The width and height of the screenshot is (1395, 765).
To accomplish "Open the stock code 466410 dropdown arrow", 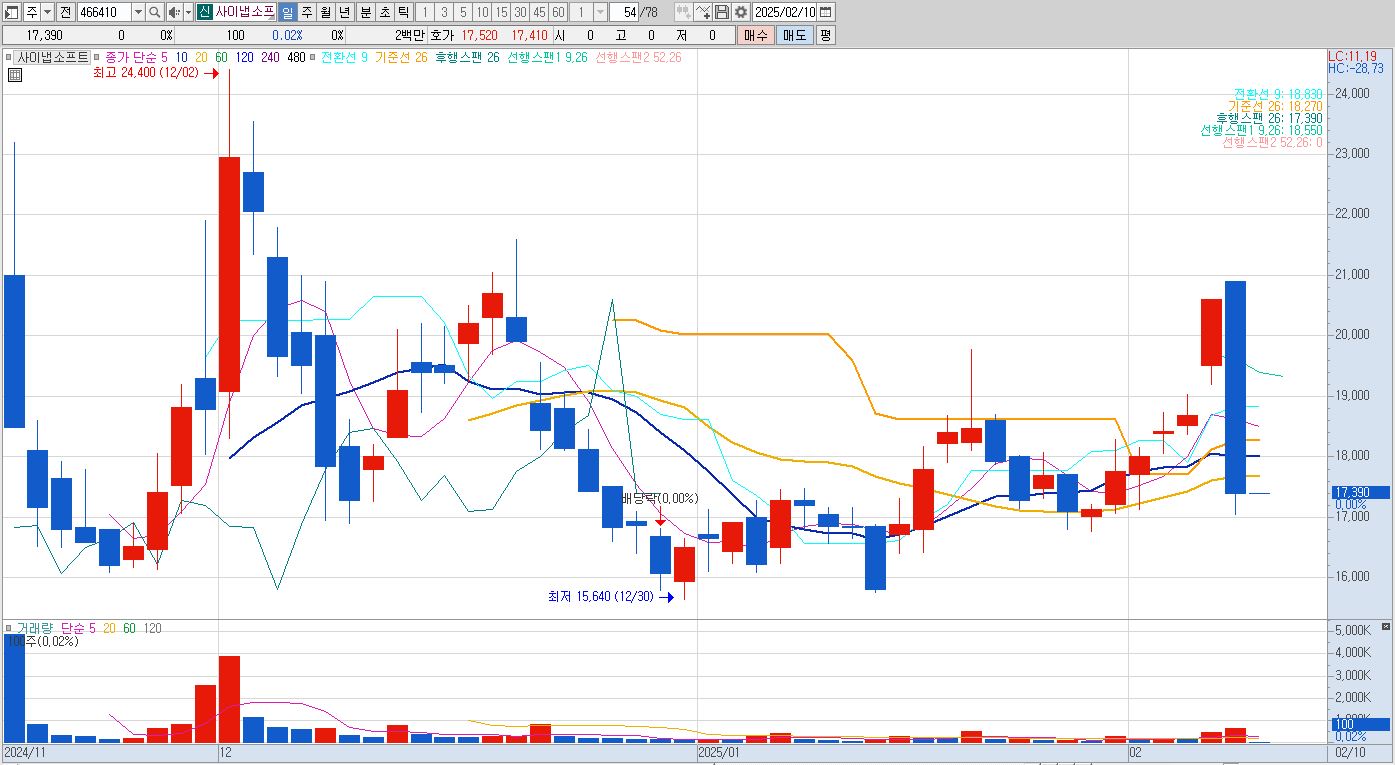I will (139, 12).
